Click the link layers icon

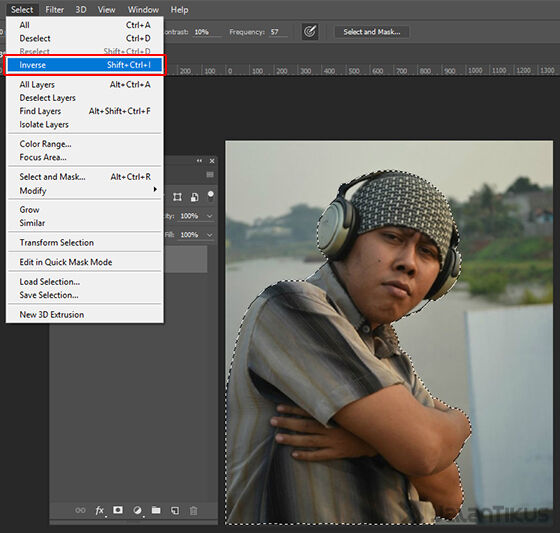click(80, 510)
